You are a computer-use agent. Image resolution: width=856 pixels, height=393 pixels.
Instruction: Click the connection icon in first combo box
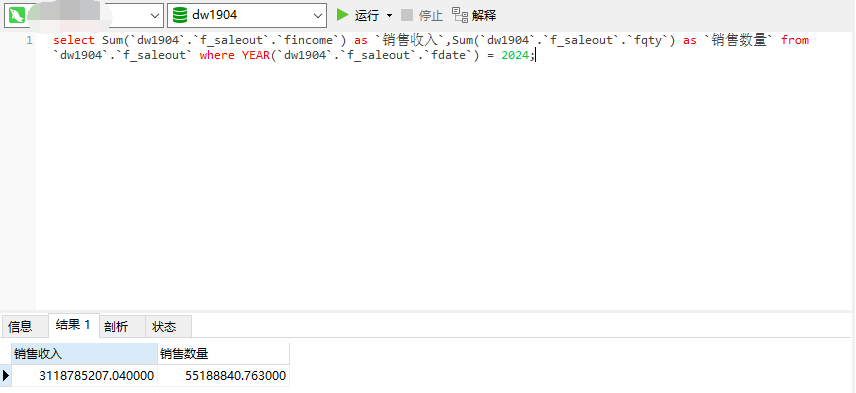tap(17, 15)
